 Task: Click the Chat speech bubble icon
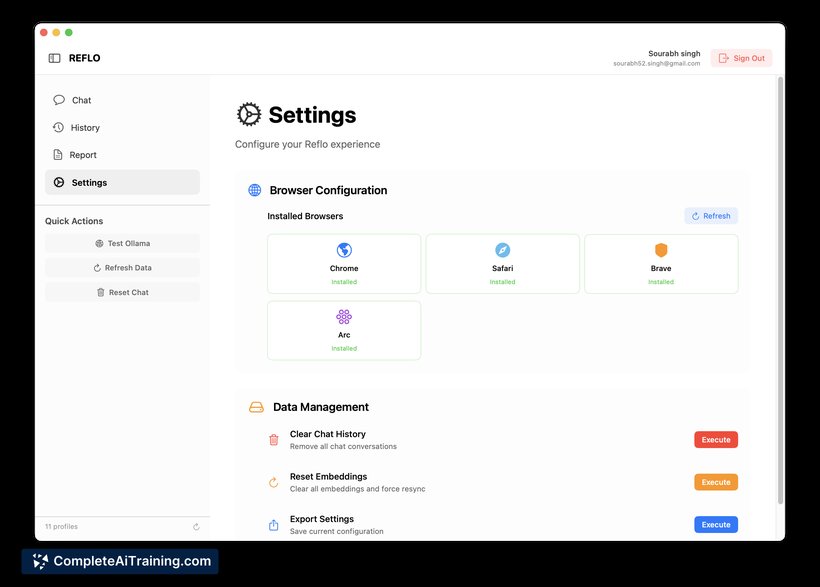click(59, 100)
